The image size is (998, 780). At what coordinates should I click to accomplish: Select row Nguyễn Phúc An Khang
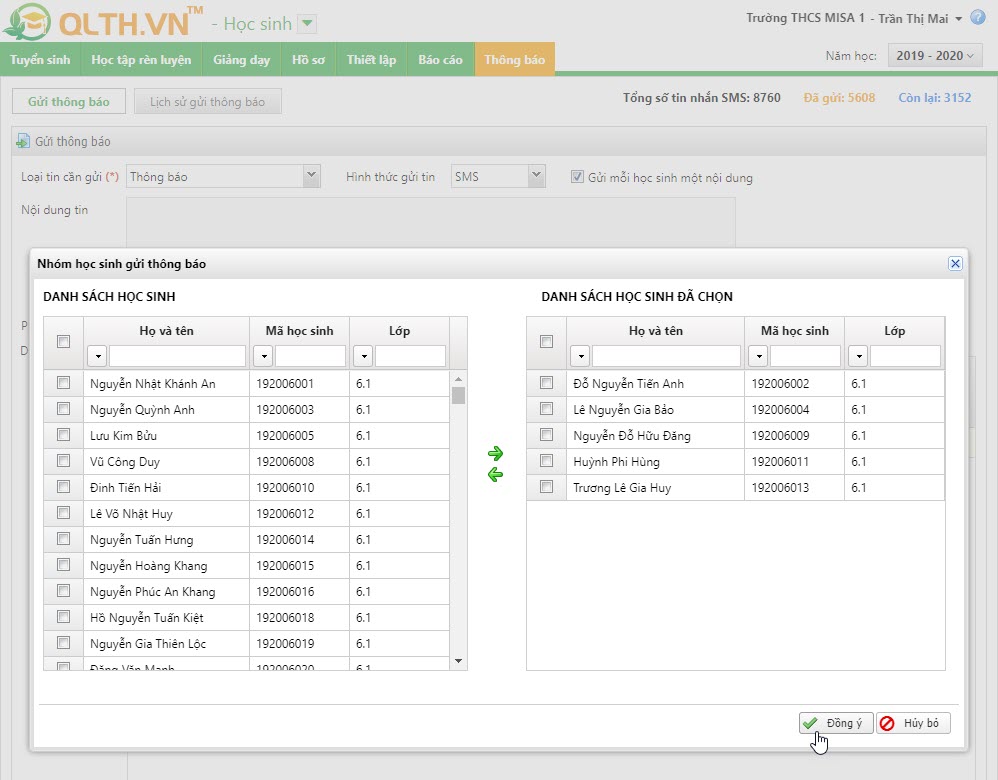[246, 592]
